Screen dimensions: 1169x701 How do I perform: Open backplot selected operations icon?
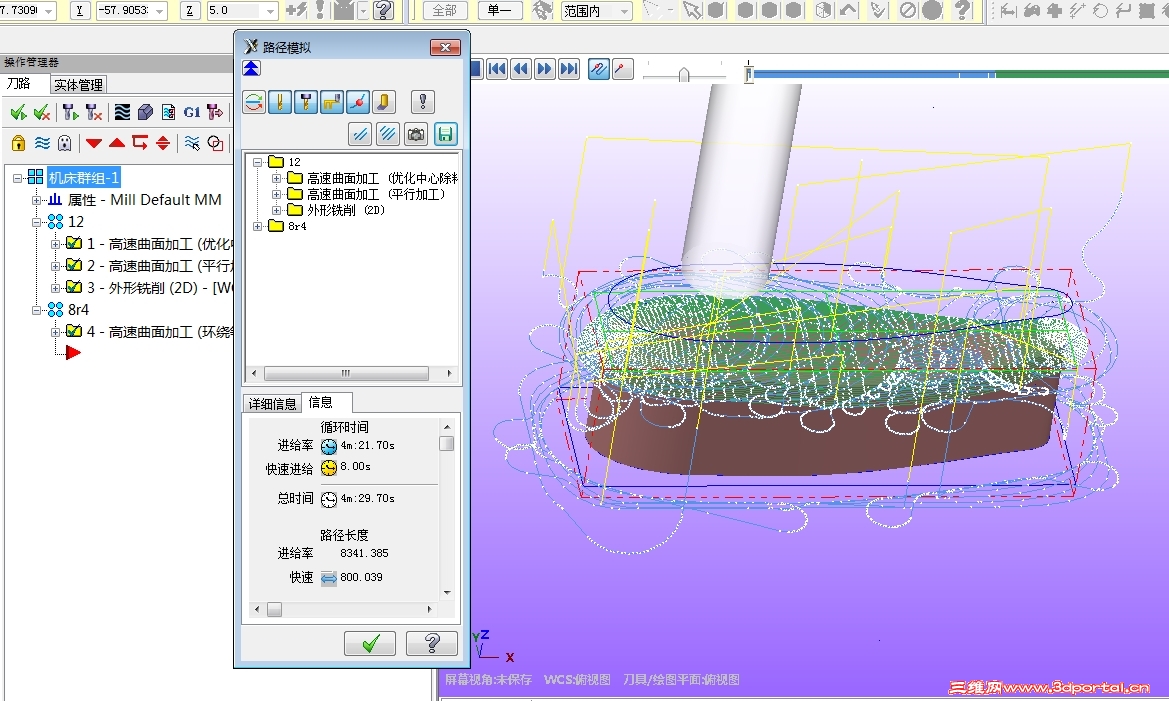tap(122, 113)
